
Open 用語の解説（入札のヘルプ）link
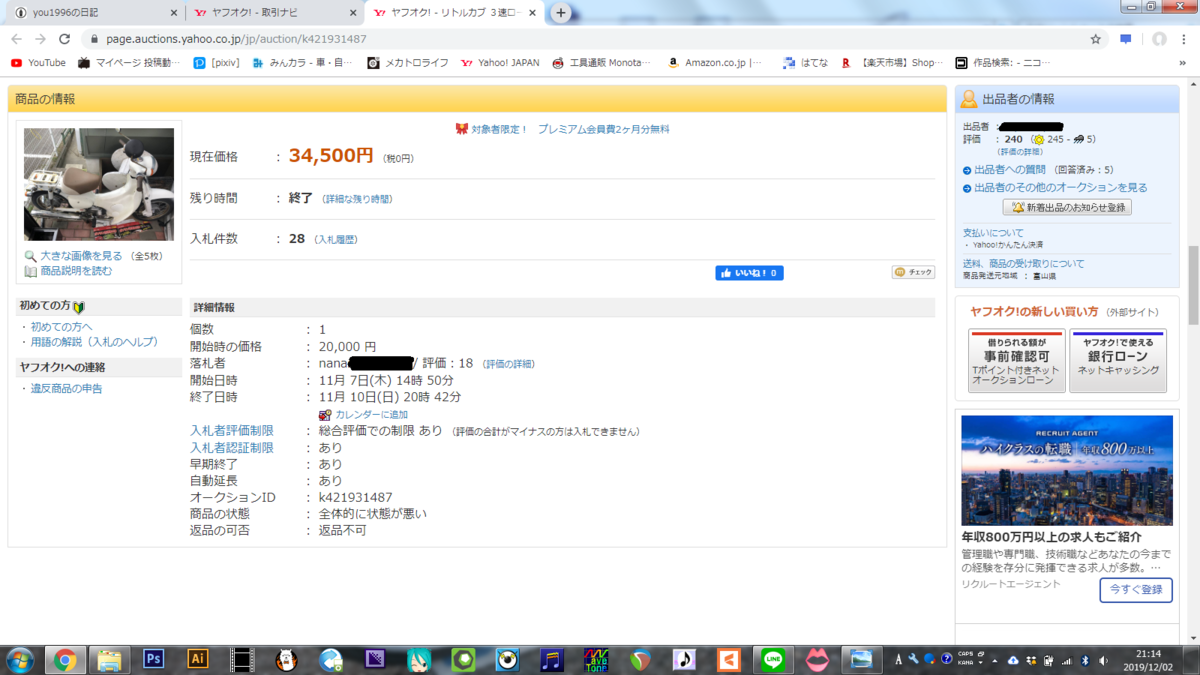94,342
